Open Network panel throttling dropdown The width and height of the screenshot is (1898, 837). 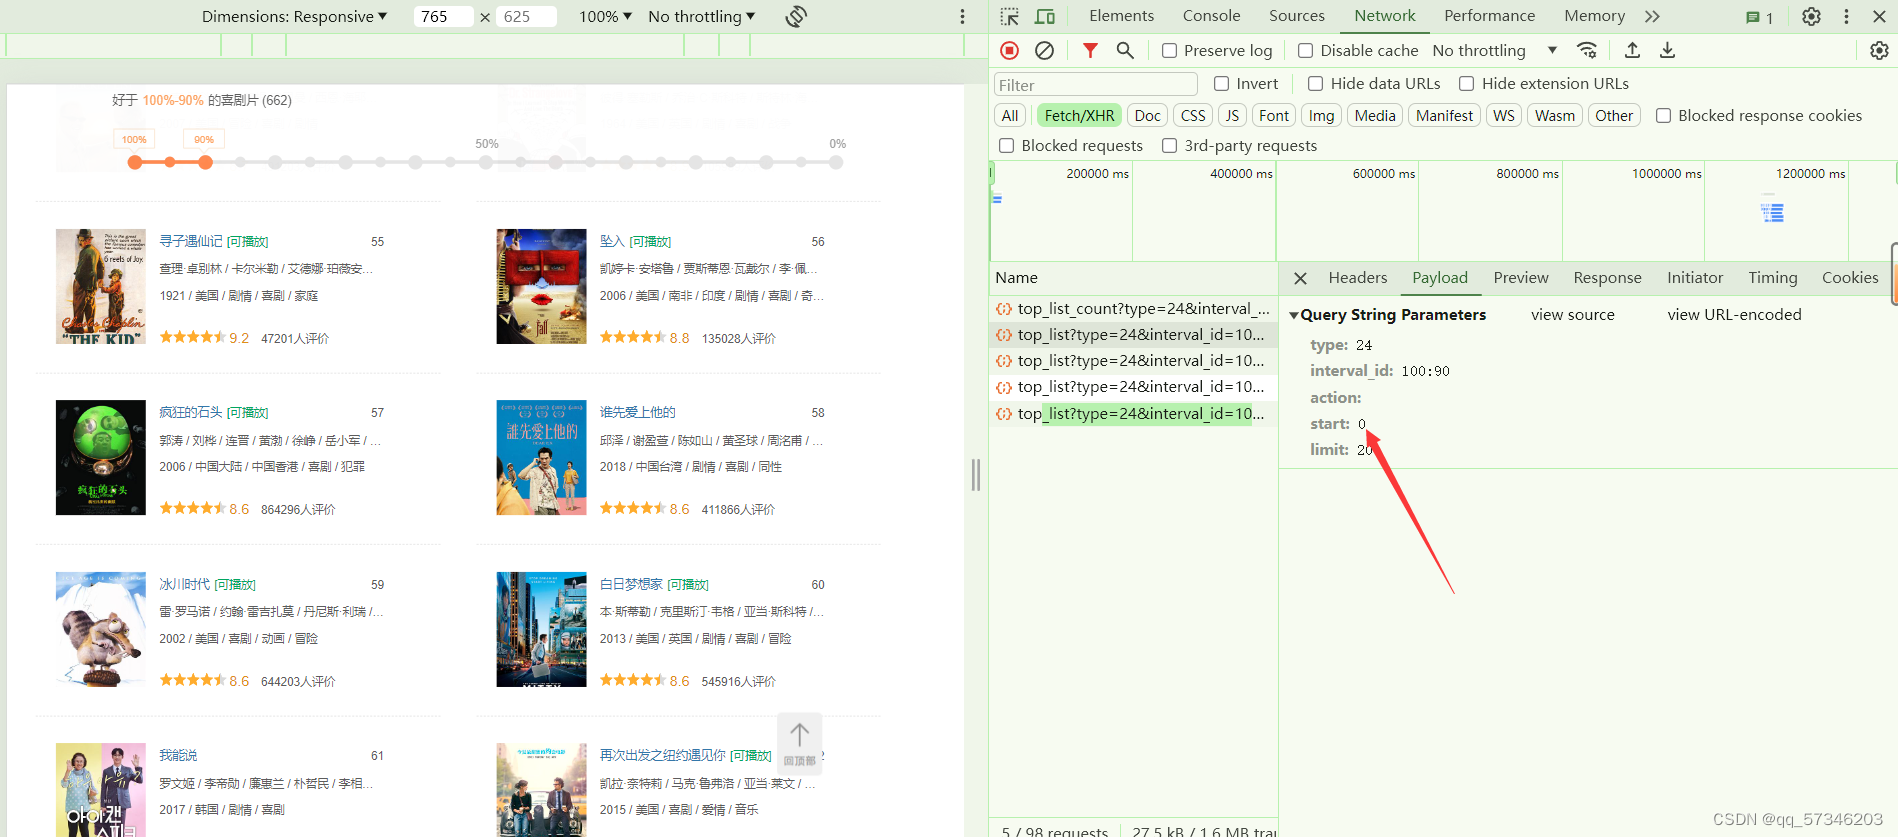[1494, 50]
